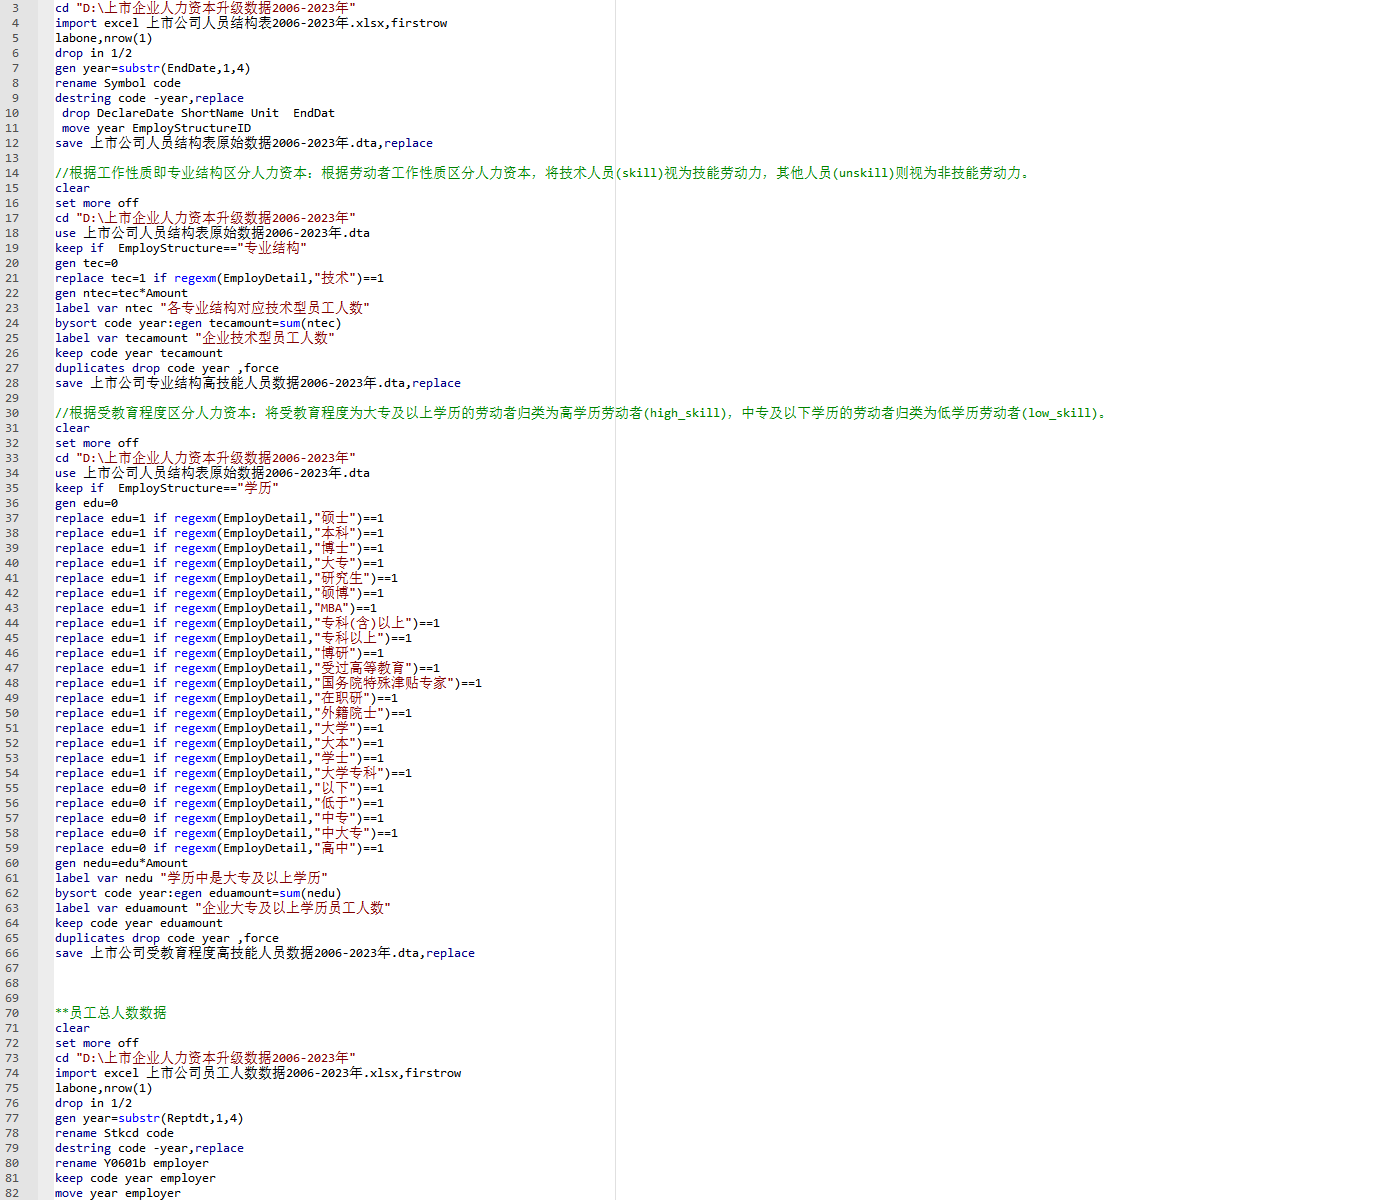Click the save 上市公司专业结构高技能人员数据 line

(258, 383)
